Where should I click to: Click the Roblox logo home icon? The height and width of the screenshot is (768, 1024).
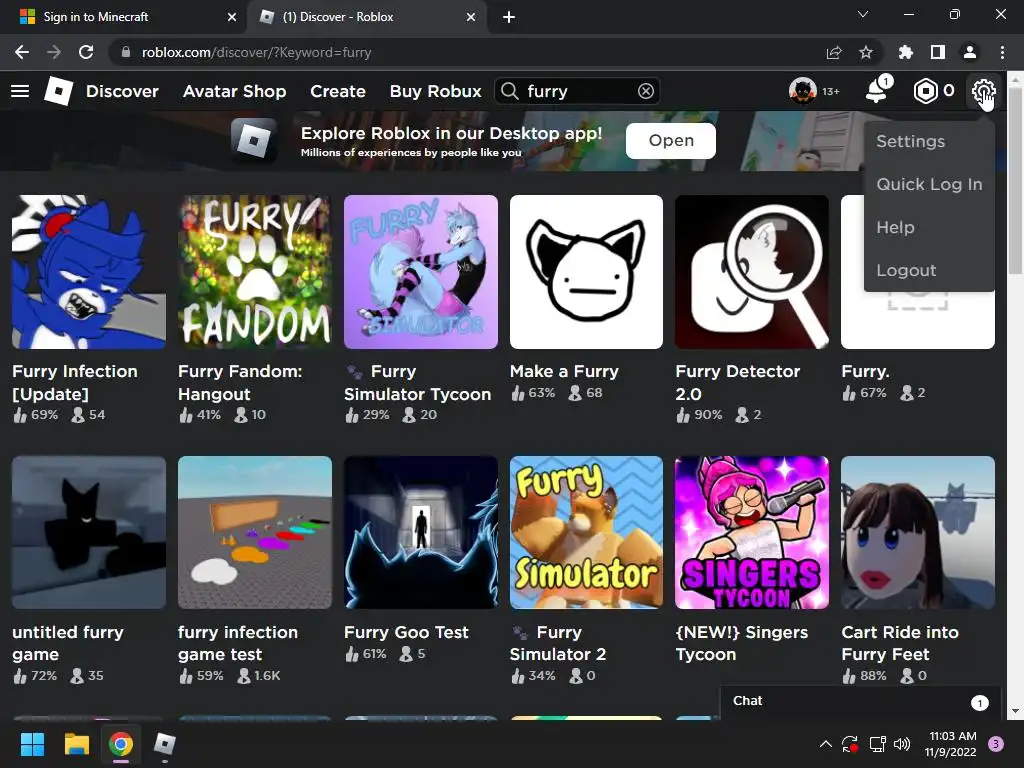[x=58, y=91]
